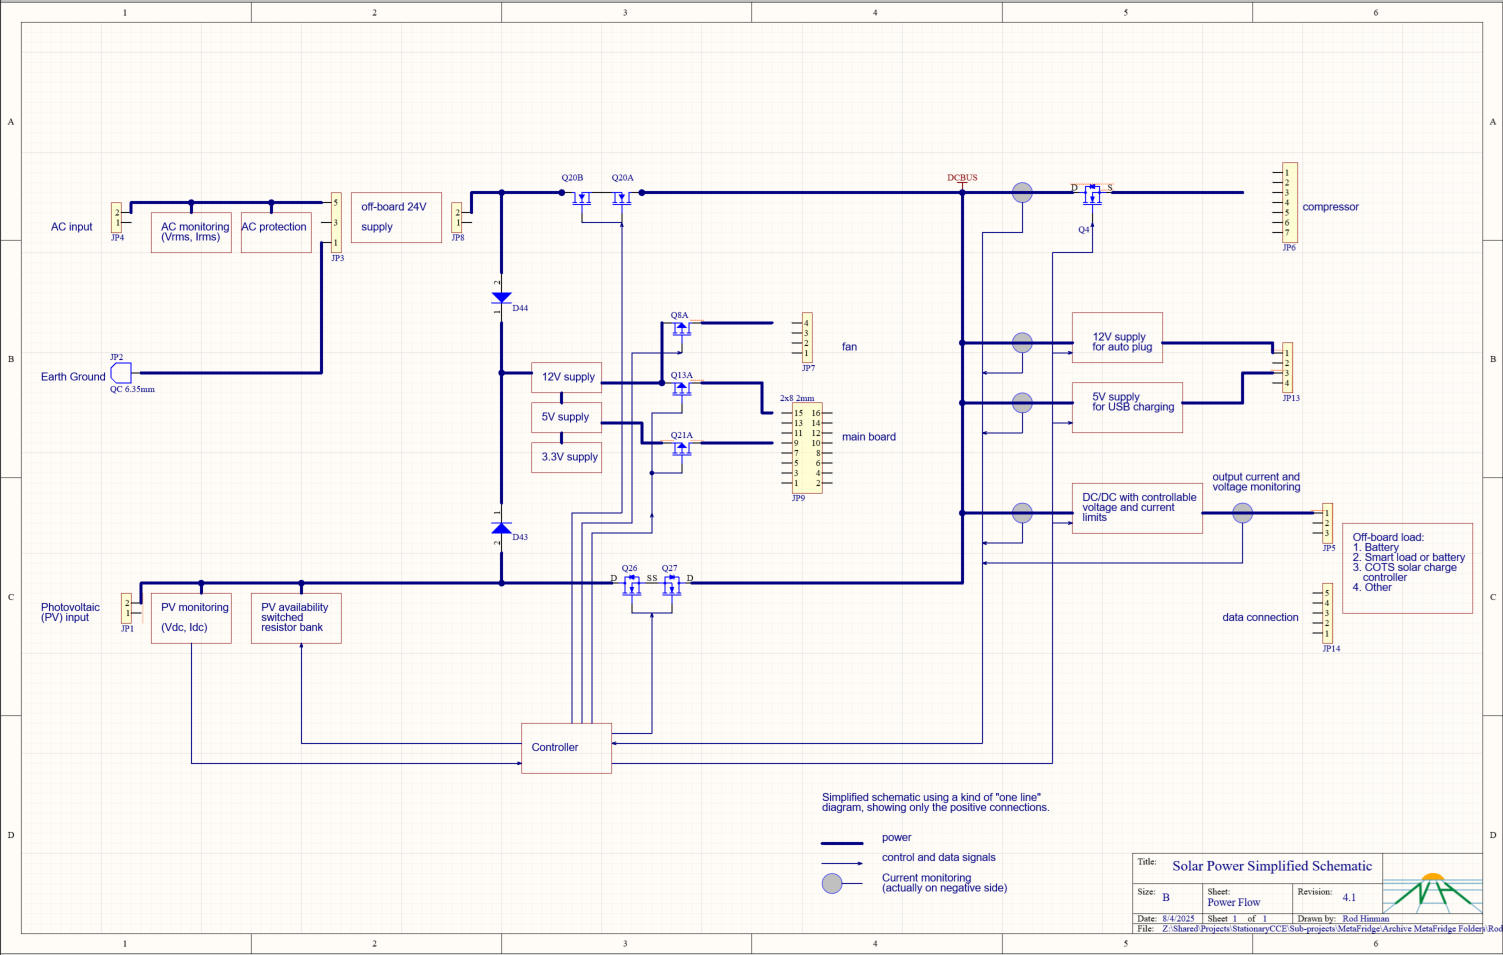
Task: Select the AC monitoring block
Action: (191, 233)
